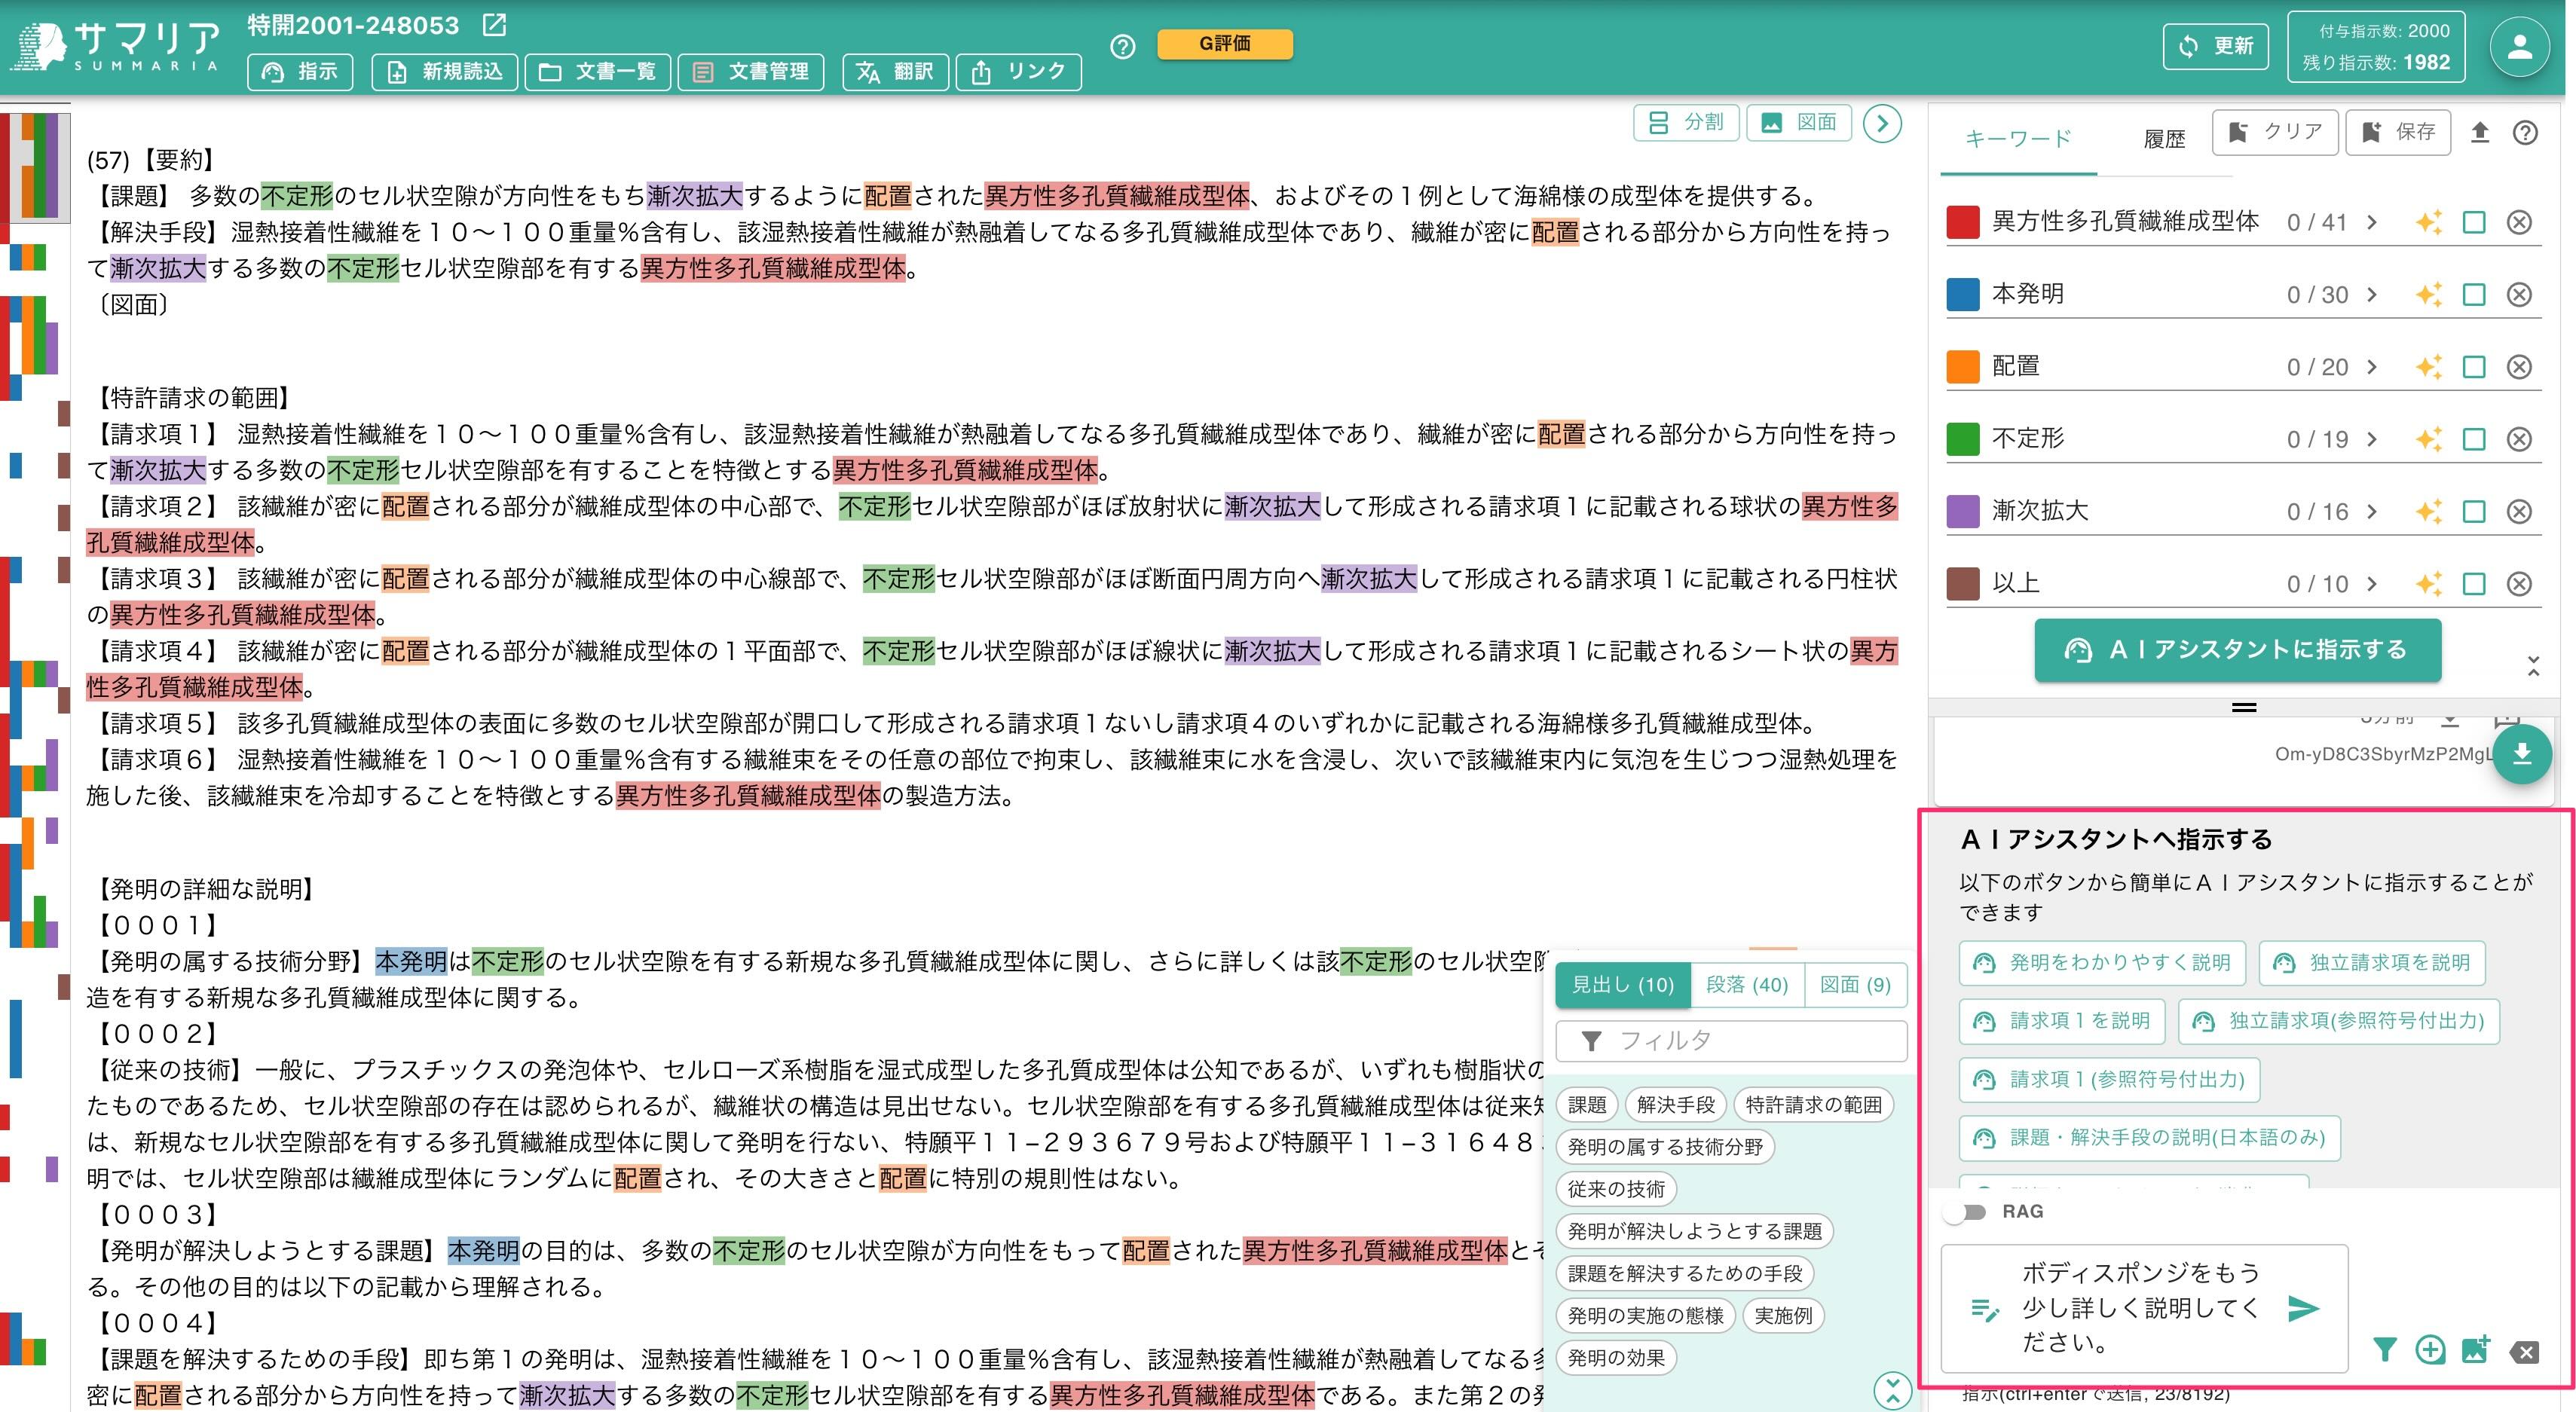This screenshot has width=2576, height=1412.
Task: Select the 段落 (40) tab
Action: pyautogui.click(x=1746, y=985)
